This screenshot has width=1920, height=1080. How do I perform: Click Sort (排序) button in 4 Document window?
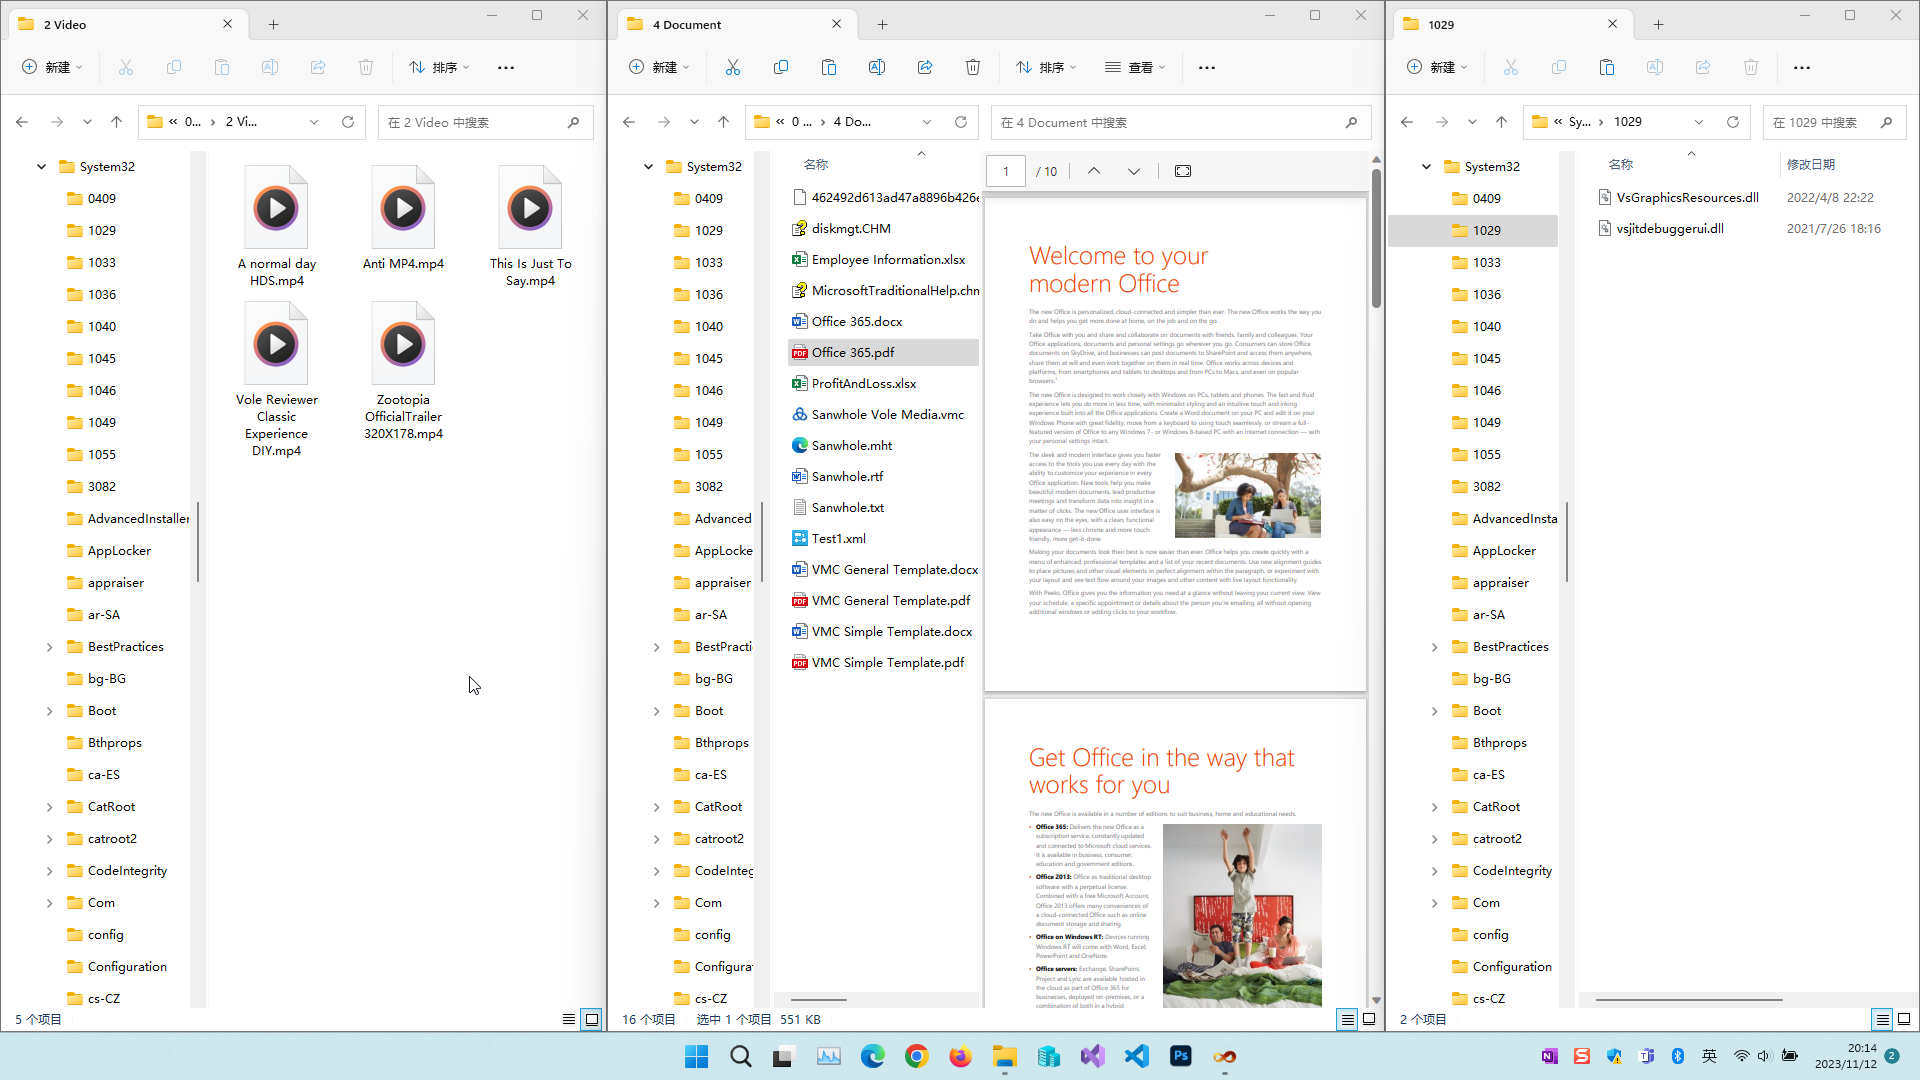point(1046,67)
